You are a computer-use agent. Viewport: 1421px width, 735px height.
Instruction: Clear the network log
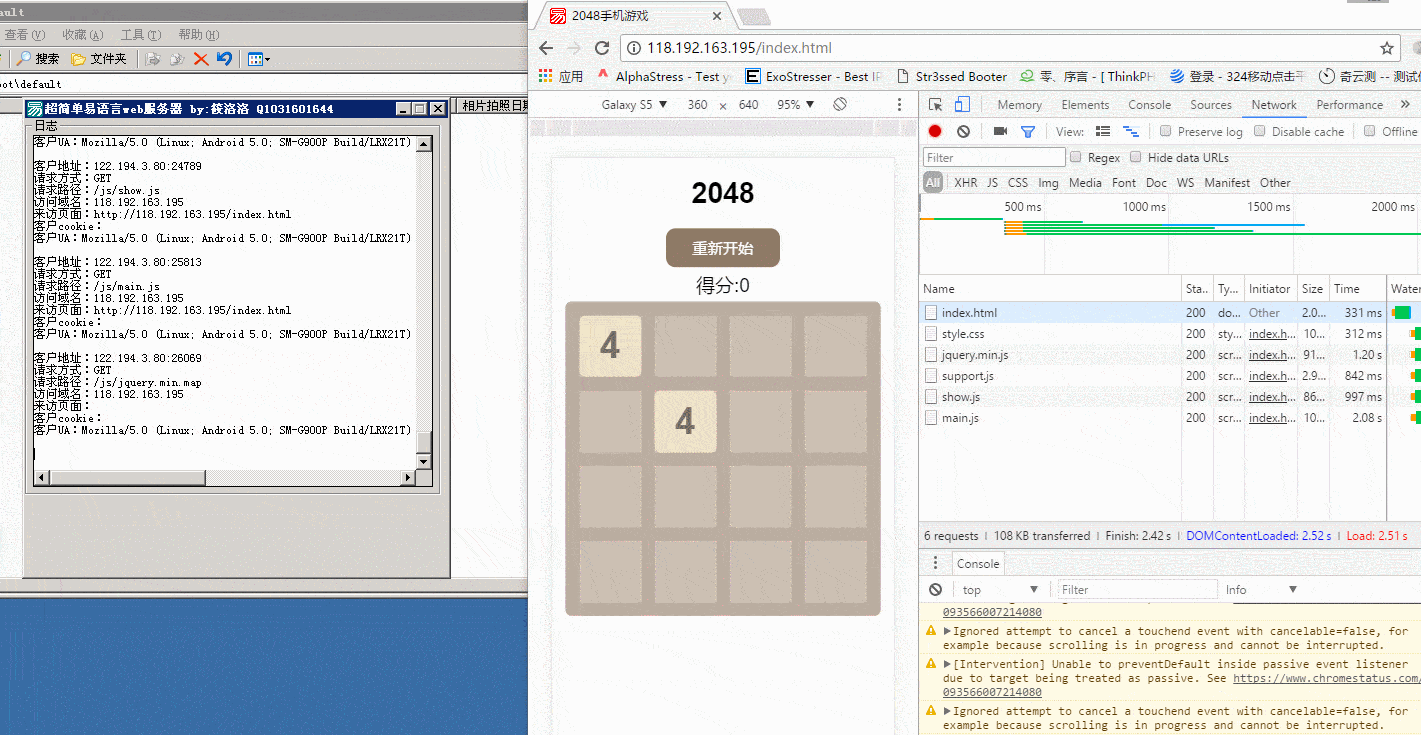(x=963, y=131)
